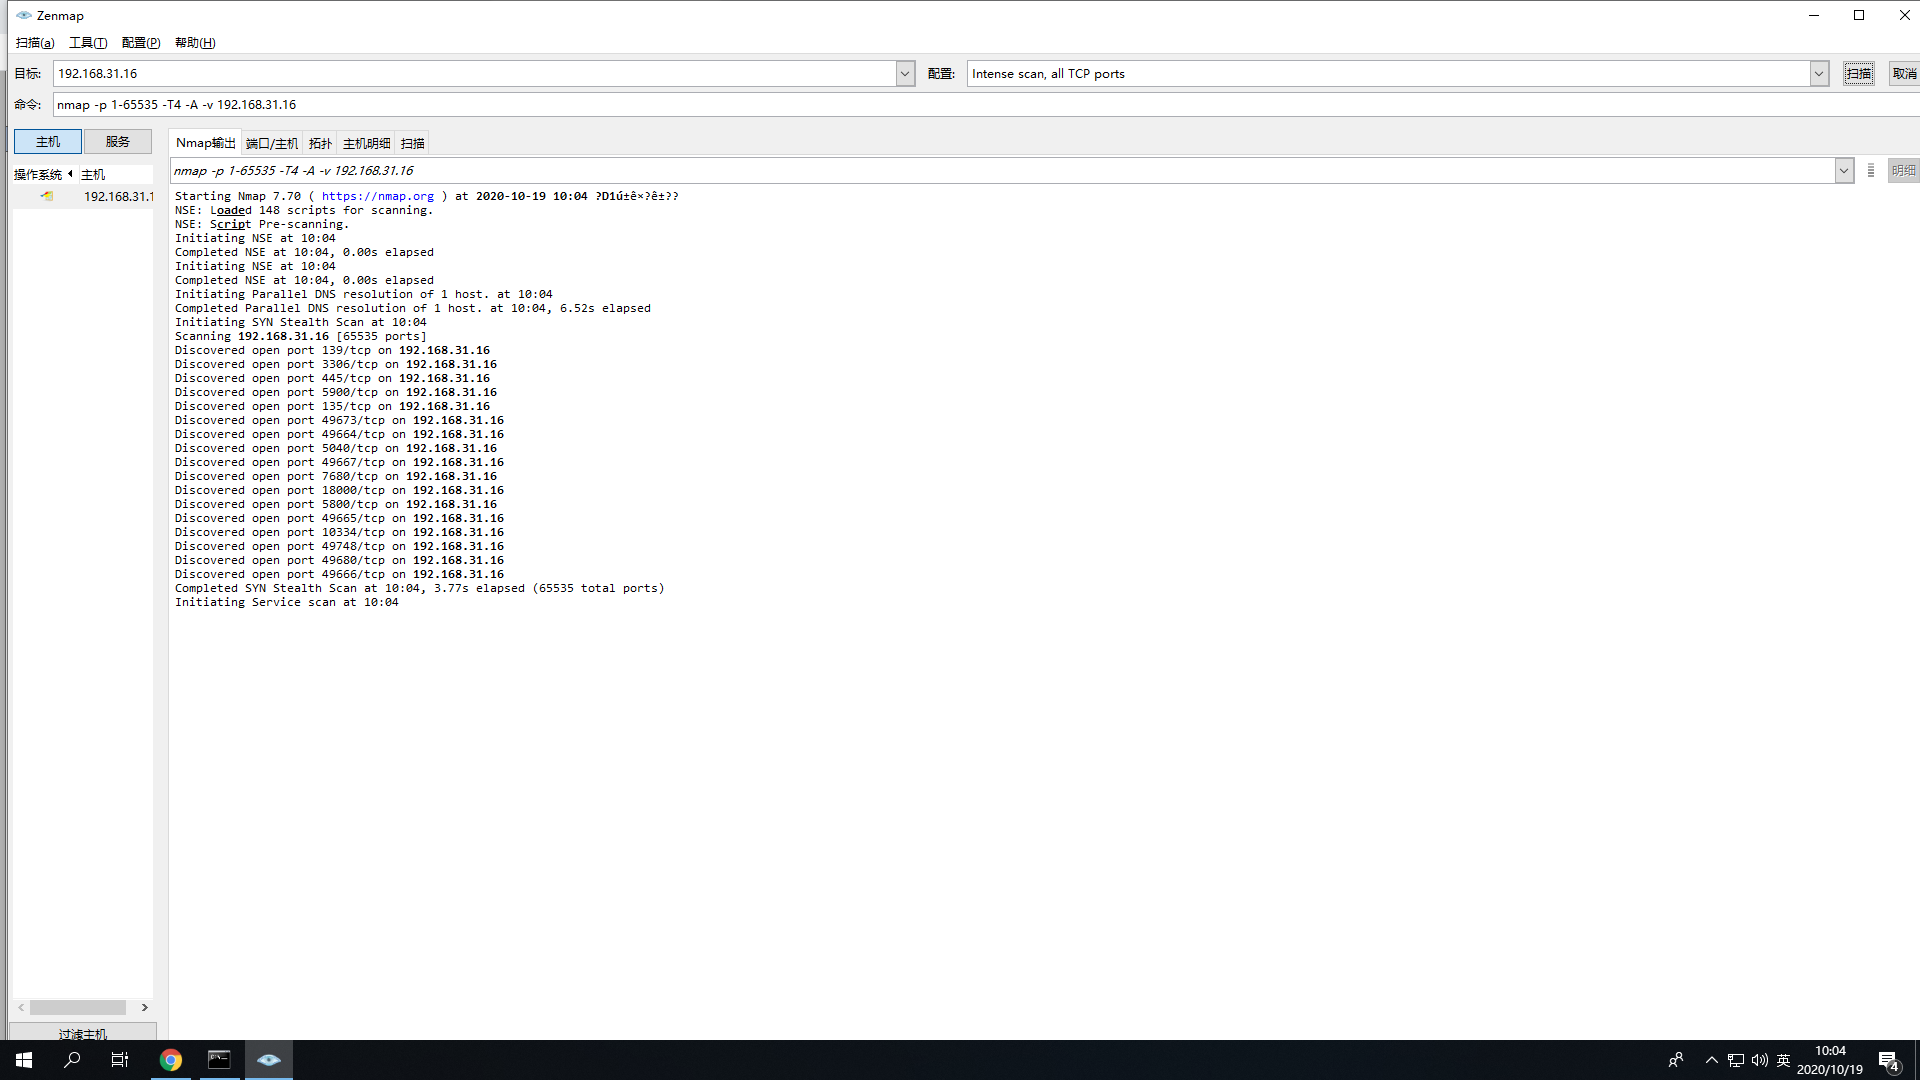Switch to the 端口/主机 tab

tap(272, 143)
